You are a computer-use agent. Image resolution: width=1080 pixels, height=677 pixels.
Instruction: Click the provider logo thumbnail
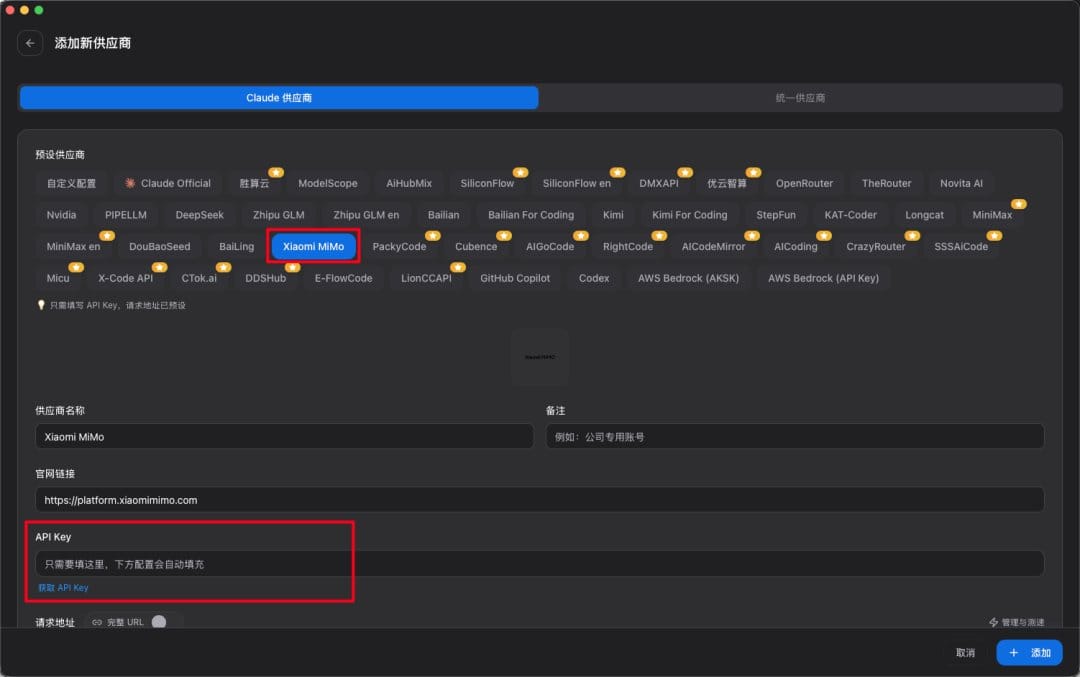[x=540, y=357]
